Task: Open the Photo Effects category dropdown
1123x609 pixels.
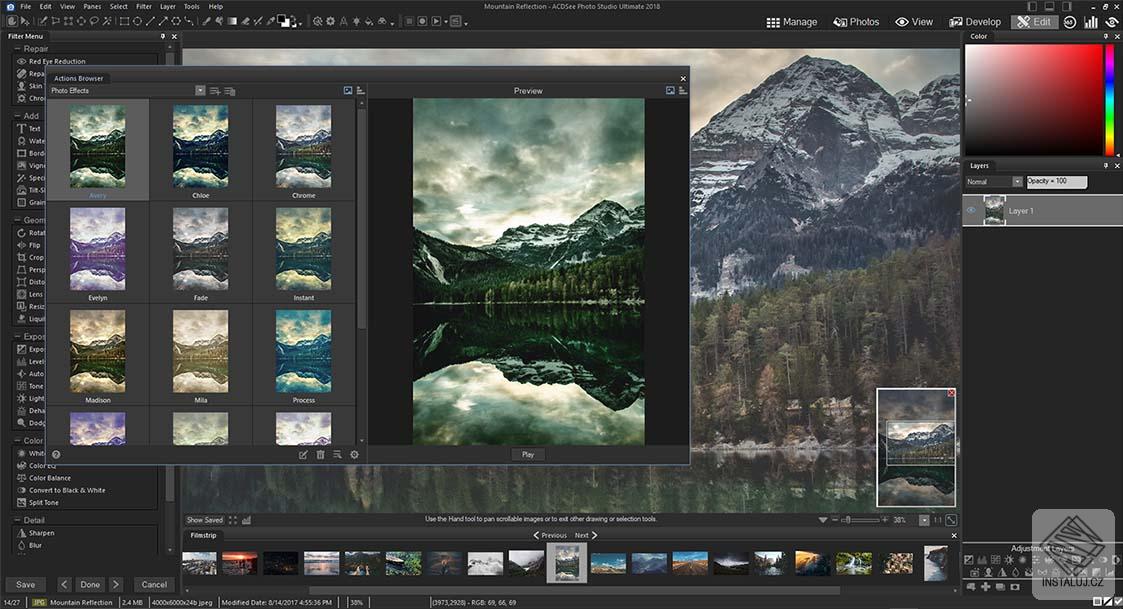Action: click(x=199, y=90)
